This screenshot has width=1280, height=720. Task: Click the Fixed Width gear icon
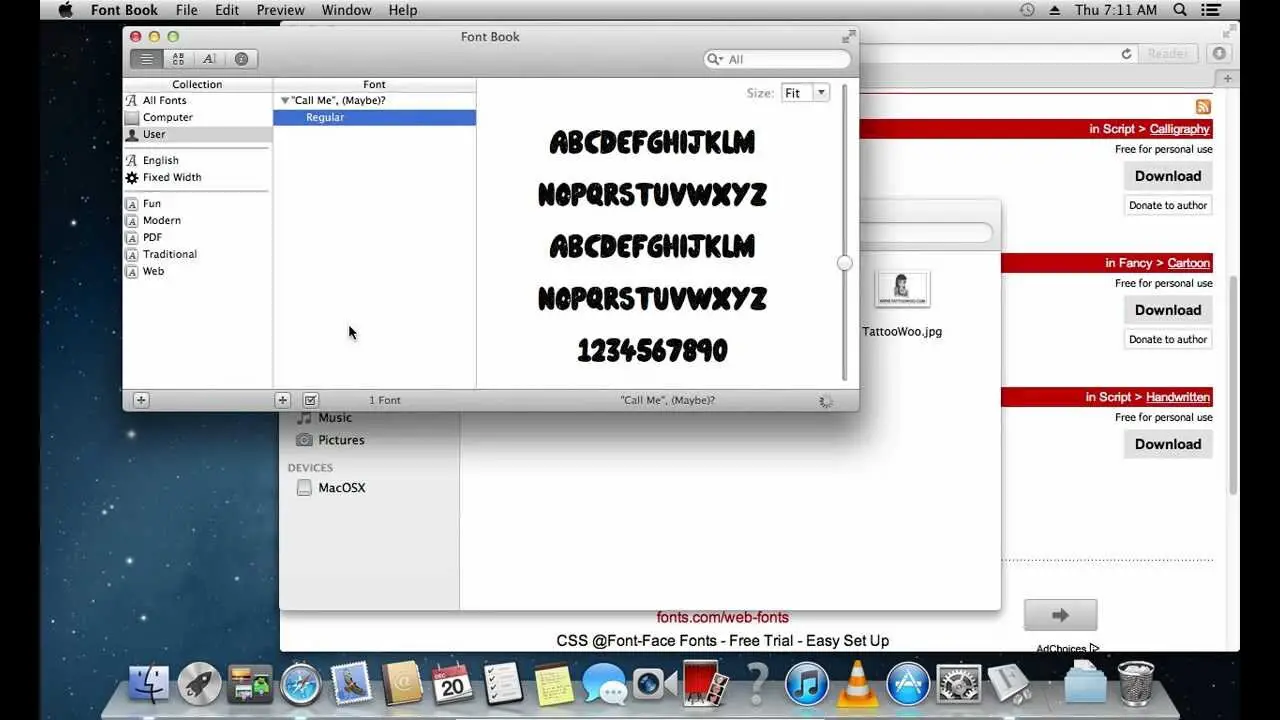[131, 177]
